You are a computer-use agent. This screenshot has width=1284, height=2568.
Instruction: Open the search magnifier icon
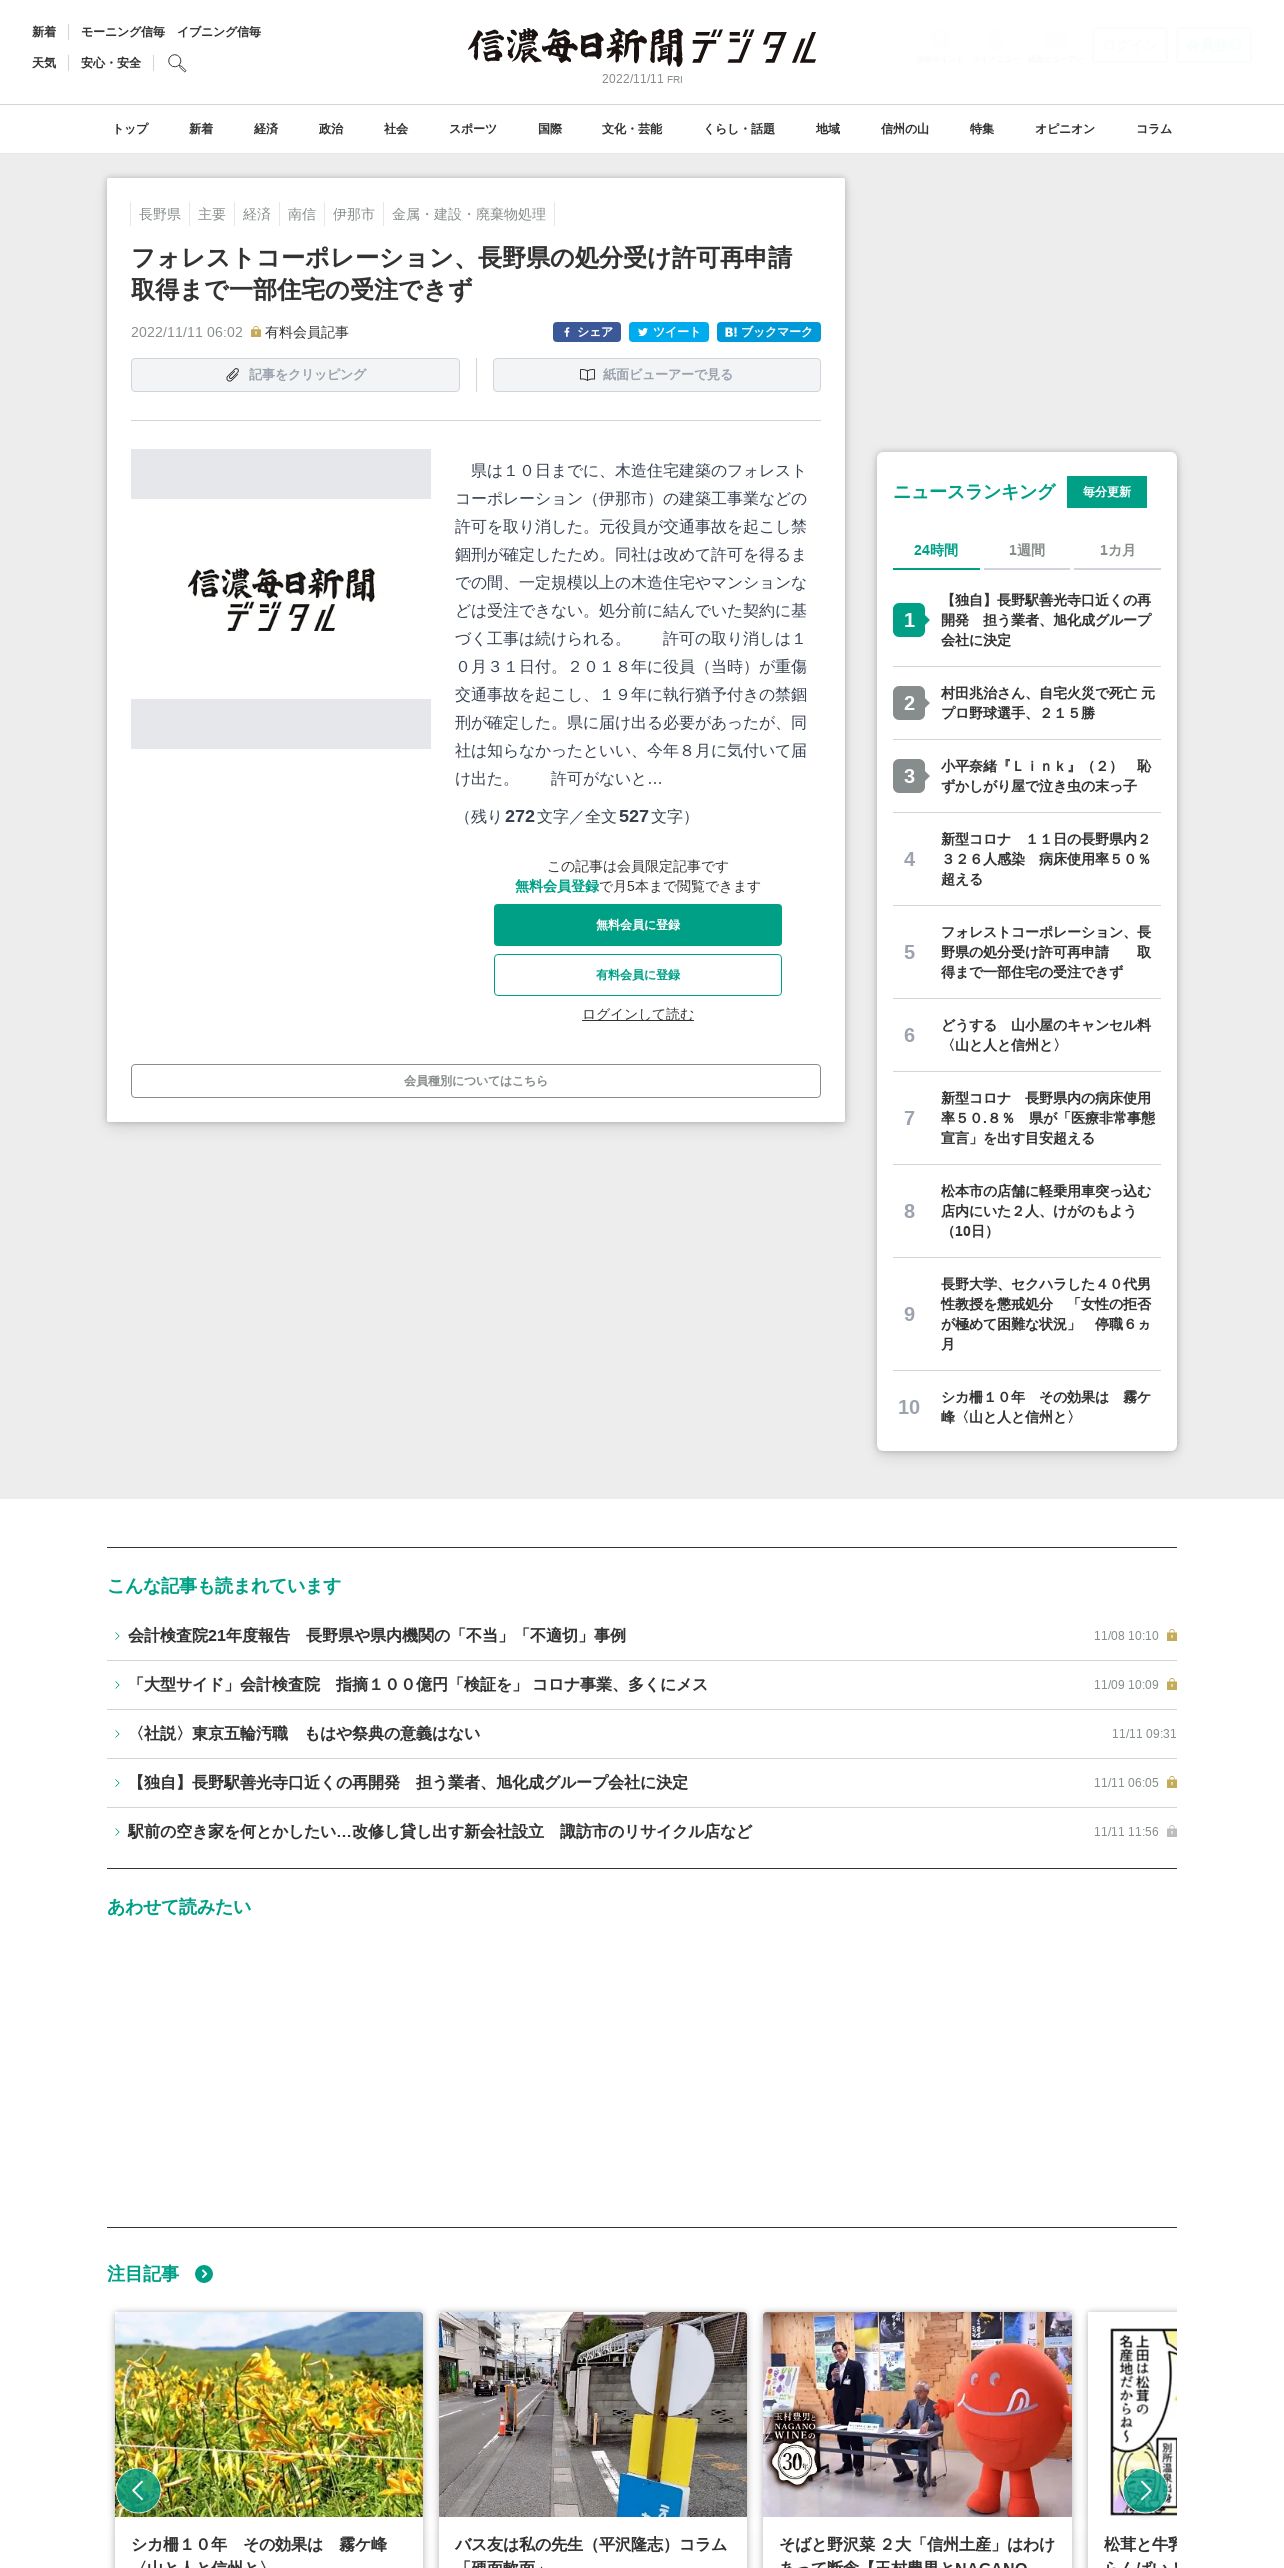[177, 63]
